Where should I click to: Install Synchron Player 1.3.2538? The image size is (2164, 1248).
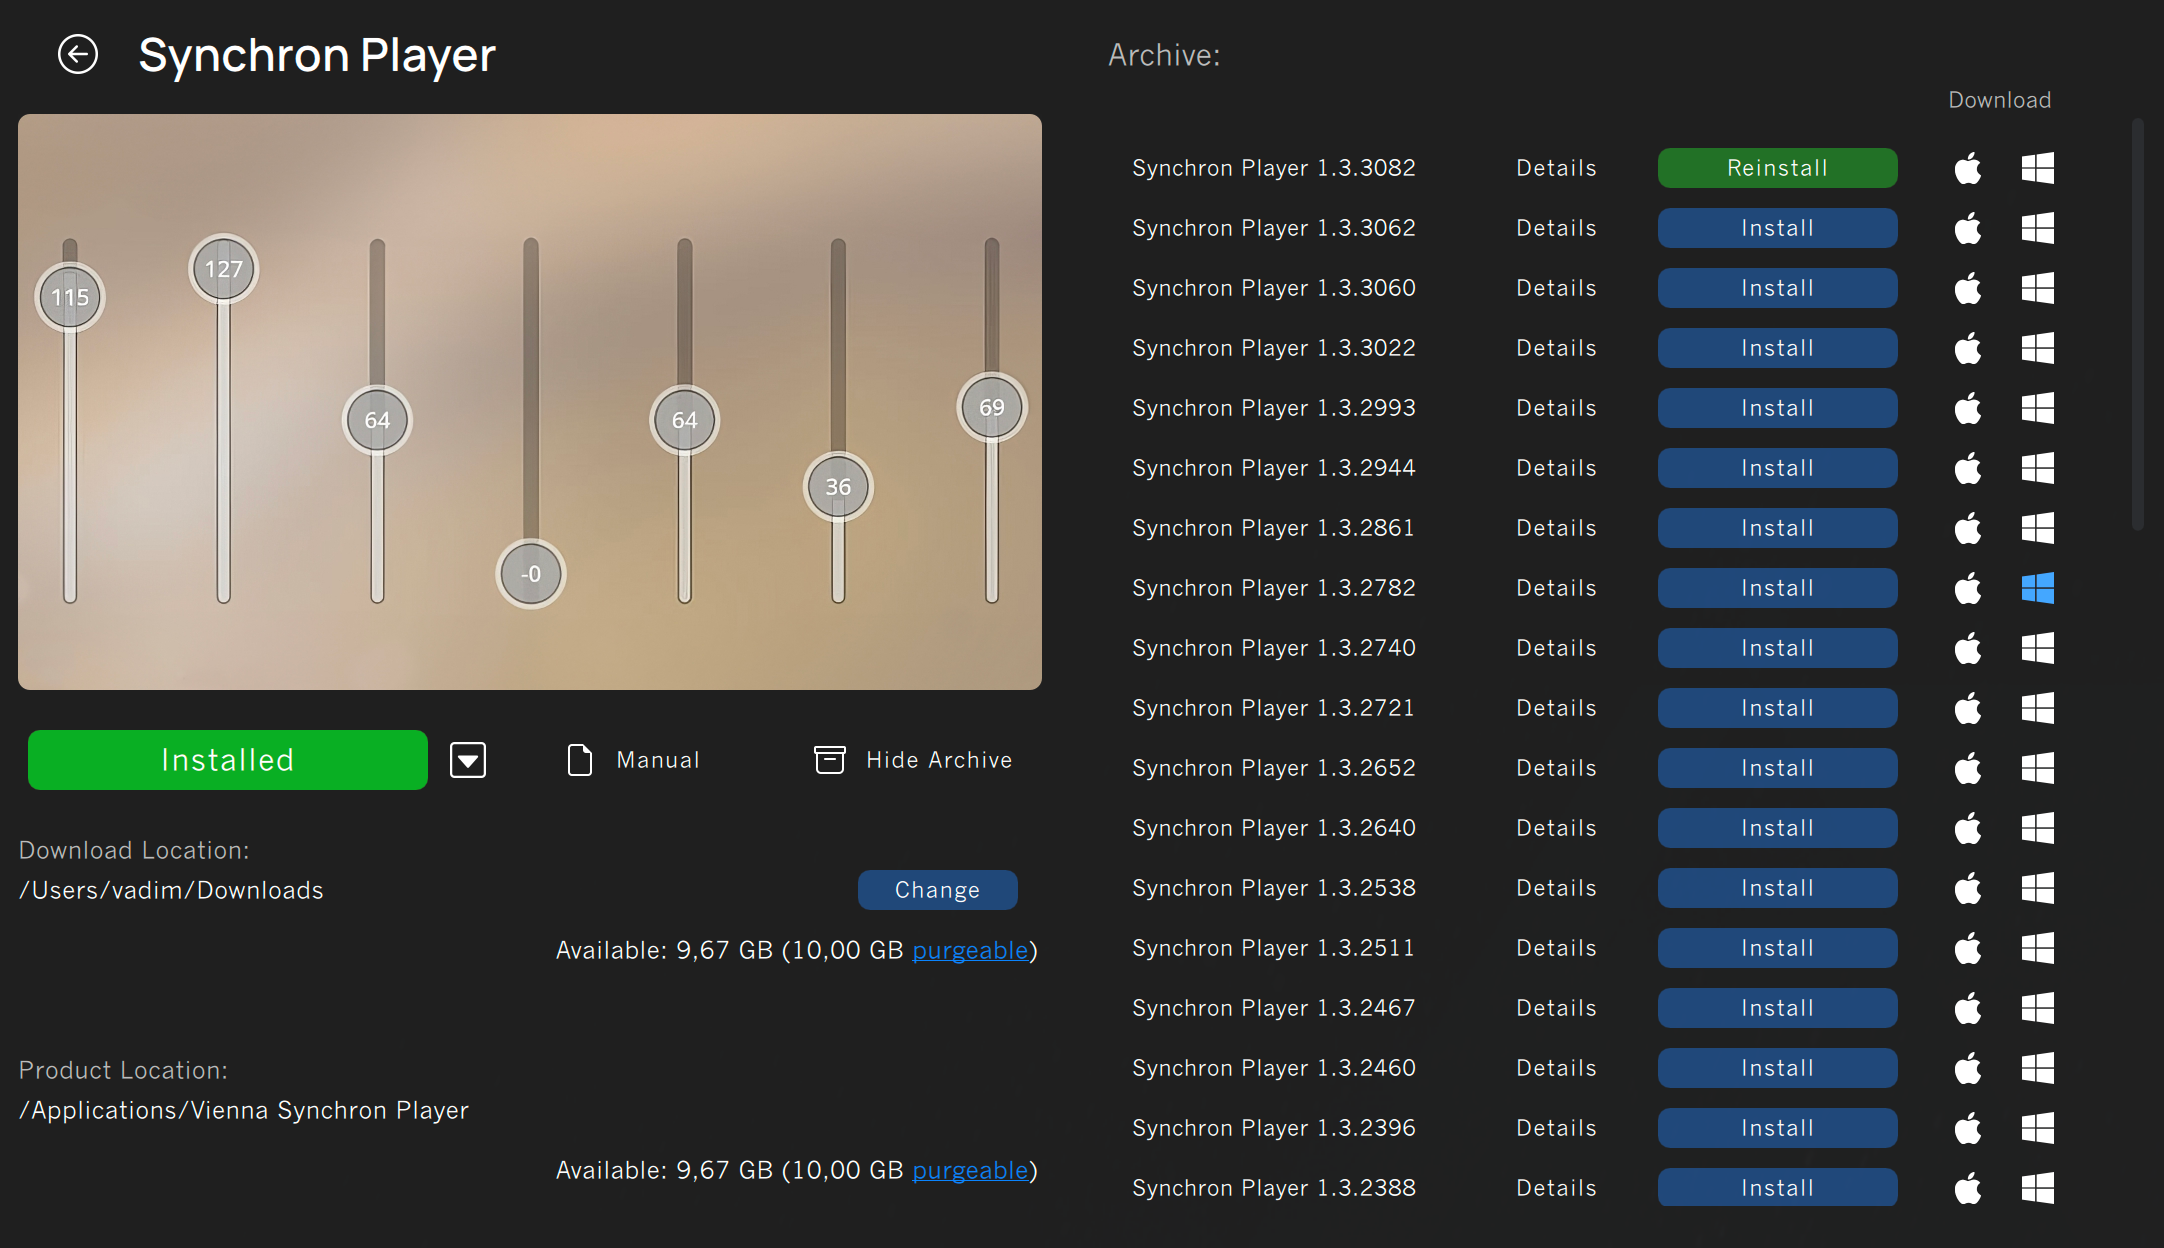pos(1778,888)
